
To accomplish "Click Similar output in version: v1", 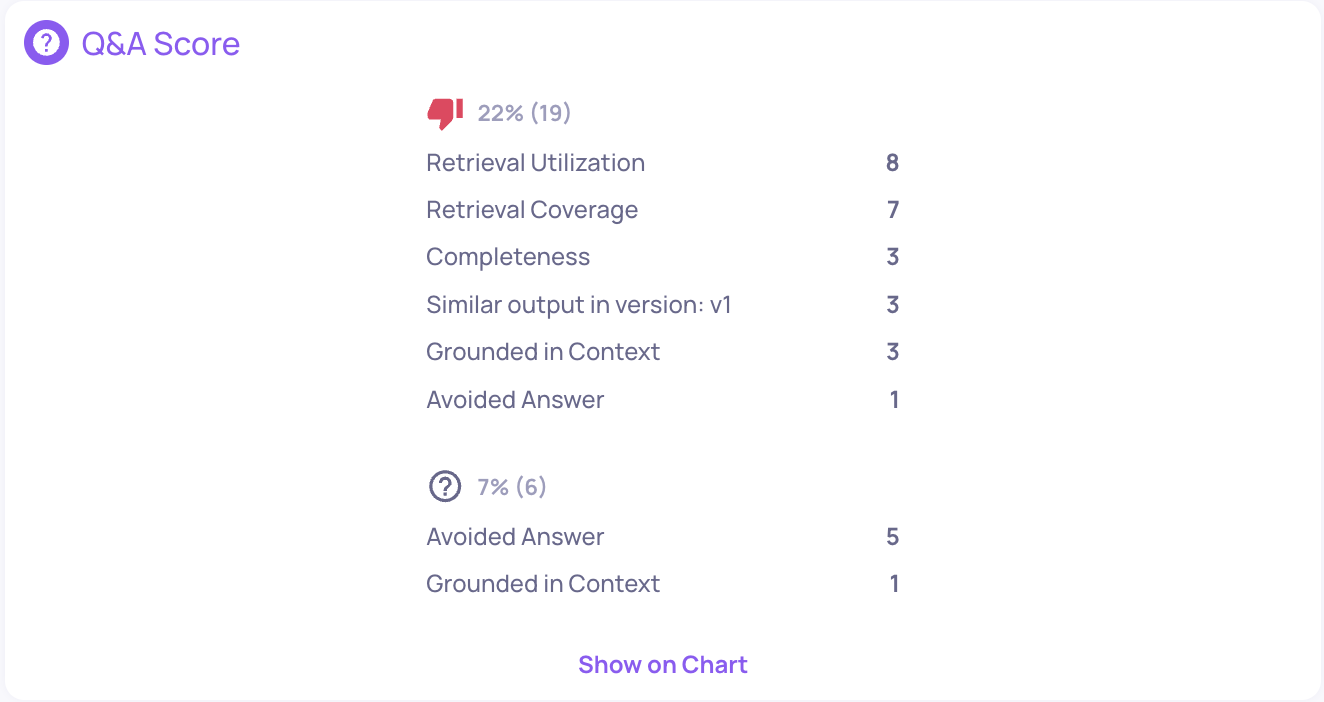I will [579, 305].
